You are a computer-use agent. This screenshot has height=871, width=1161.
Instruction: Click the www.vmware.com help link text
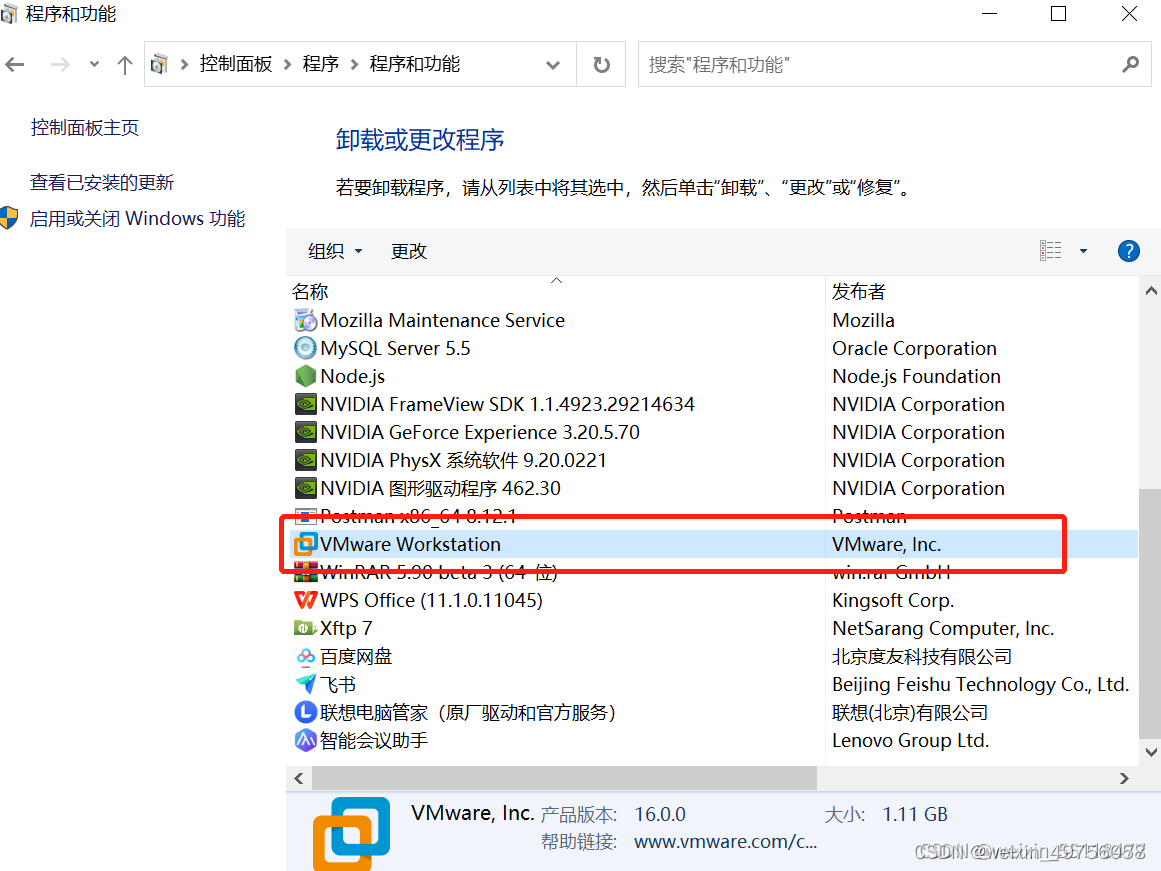tap(726, 842)
